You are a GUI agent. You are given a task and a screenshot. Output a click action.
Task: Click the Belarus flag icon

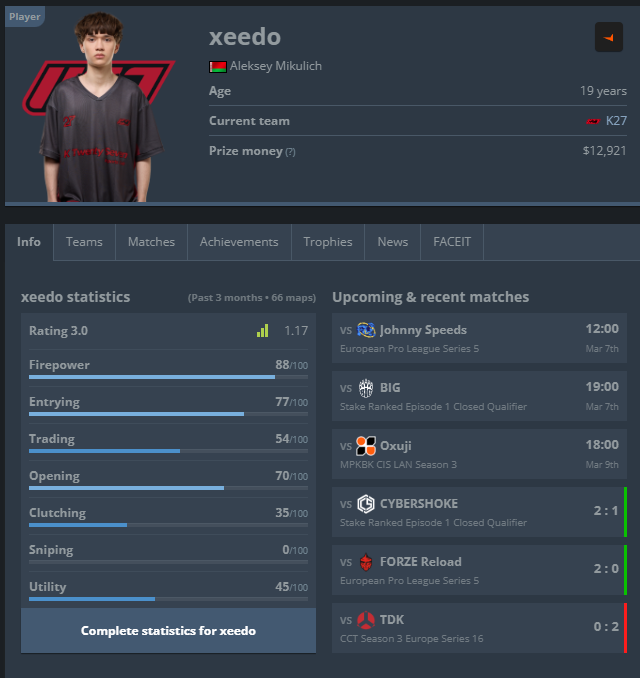[218, 67]
